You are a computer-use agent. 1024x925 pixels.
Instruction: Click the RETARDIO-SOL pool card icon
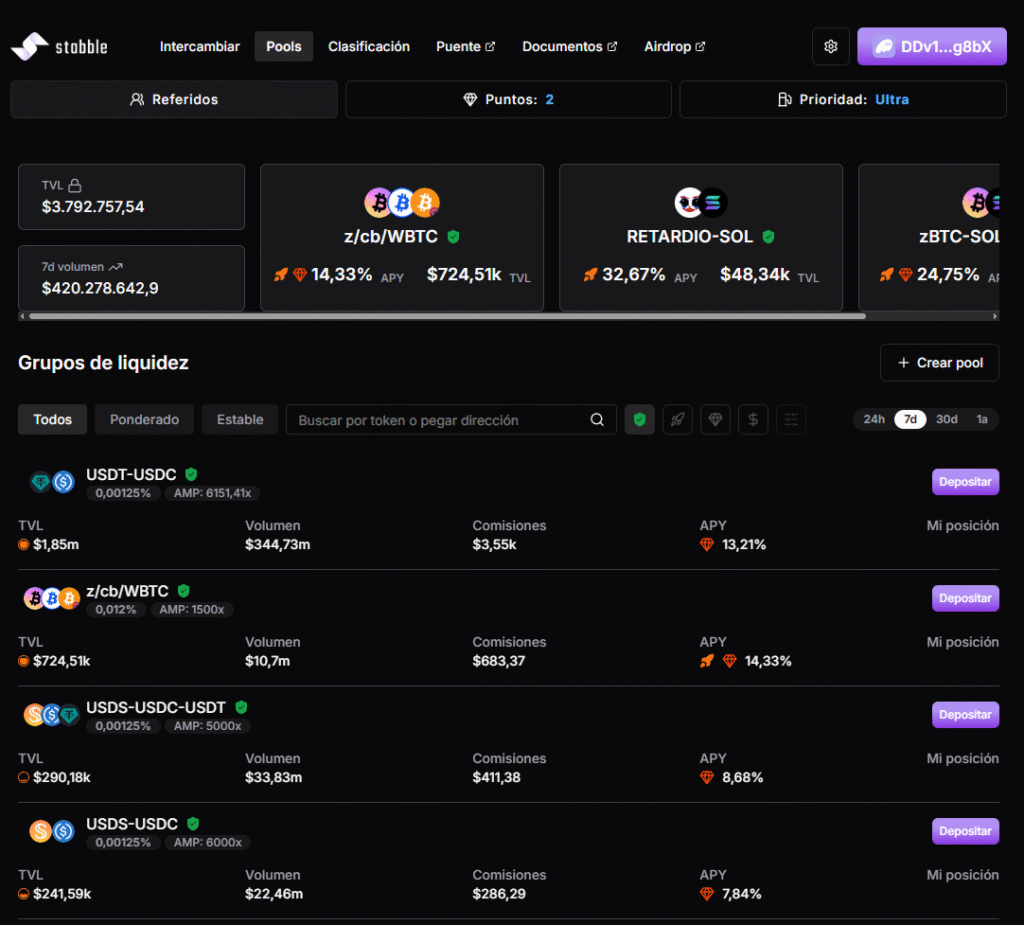(700, 203)
